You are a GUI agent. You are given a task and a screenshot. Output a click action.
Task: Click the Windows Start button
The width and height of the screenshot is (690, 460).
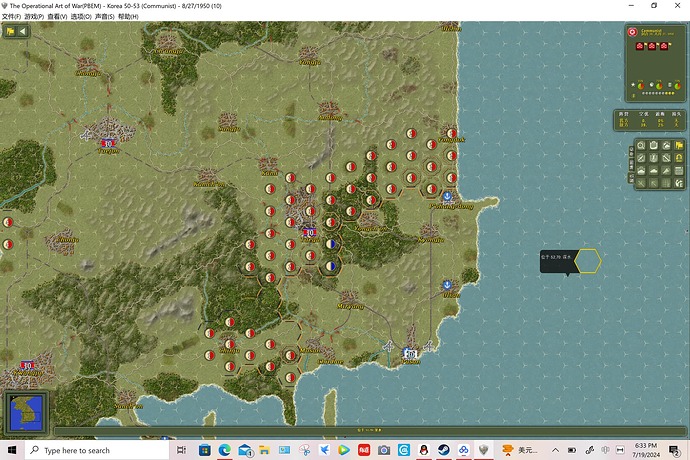click(10, 450)
